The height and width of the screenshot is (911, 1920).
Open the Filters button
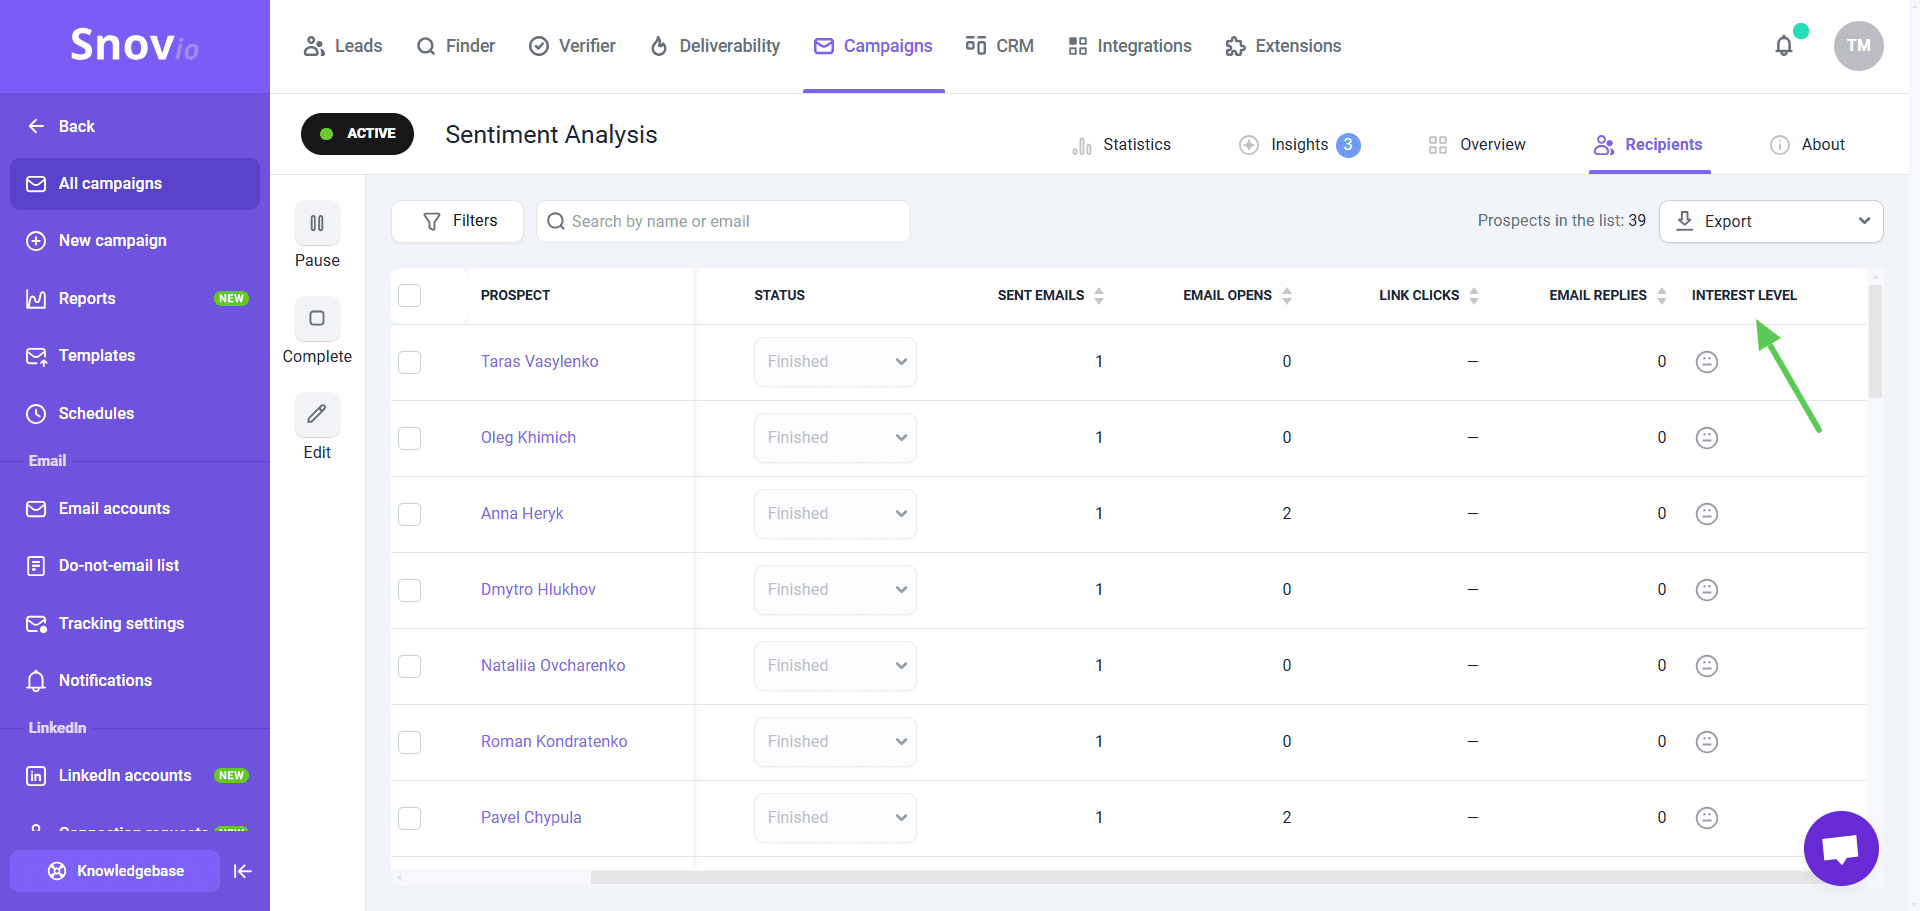[458, 221]
